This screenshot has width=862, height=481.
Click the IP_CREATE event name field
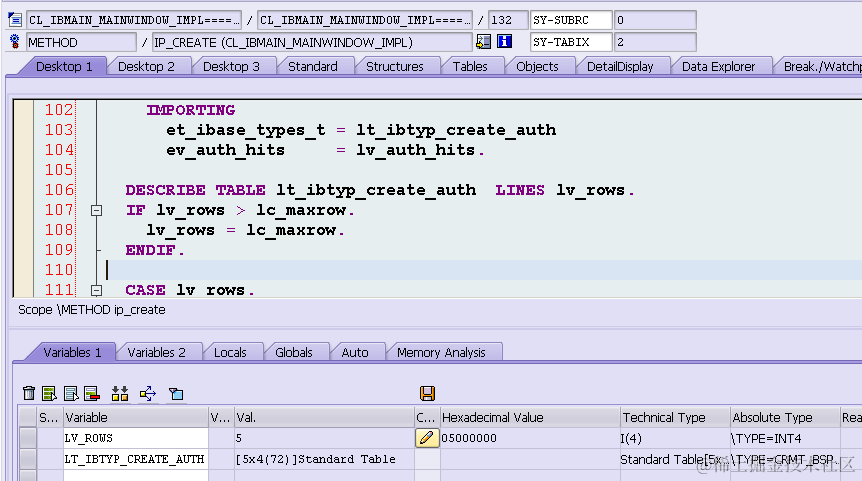point(312,42)
